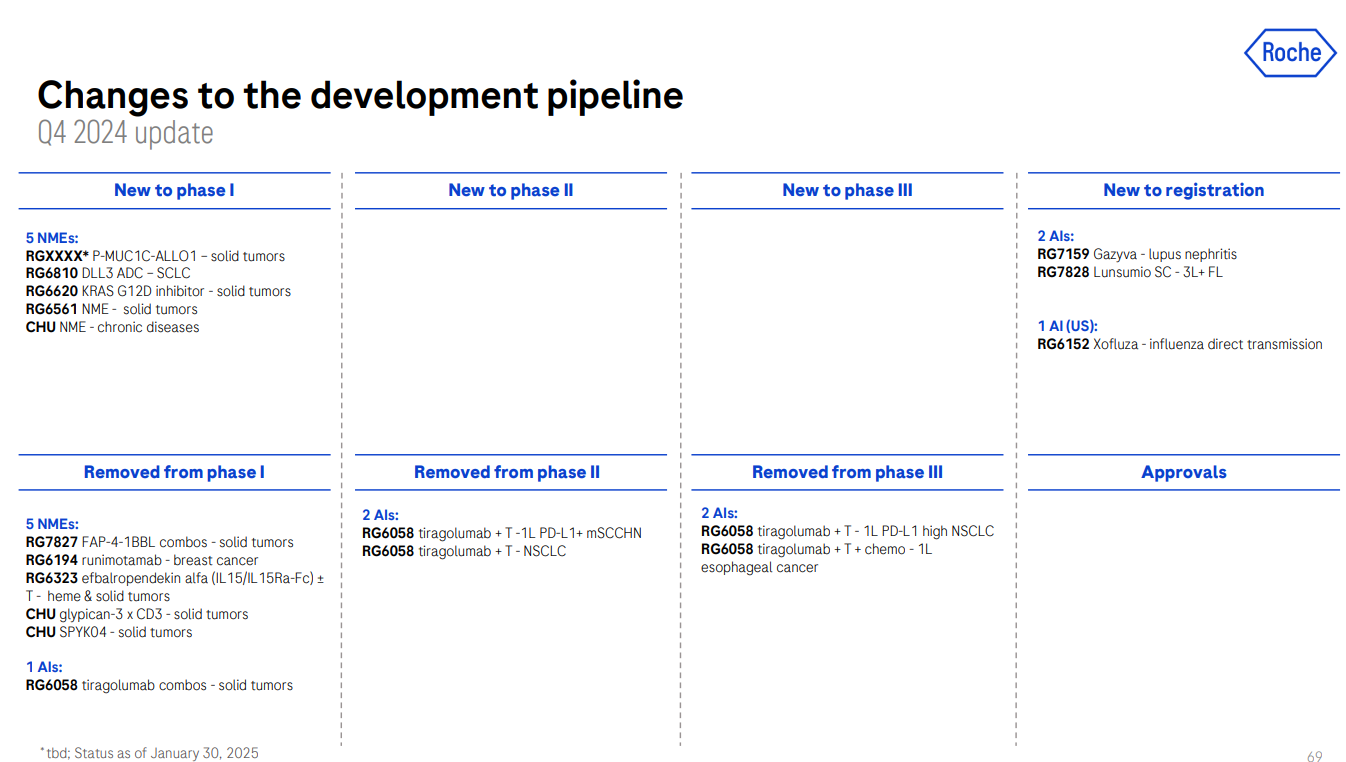Select the RG6194 runimotamab breast cancer entry
This screenshot has width=1346, height=762.
(142, 560)
